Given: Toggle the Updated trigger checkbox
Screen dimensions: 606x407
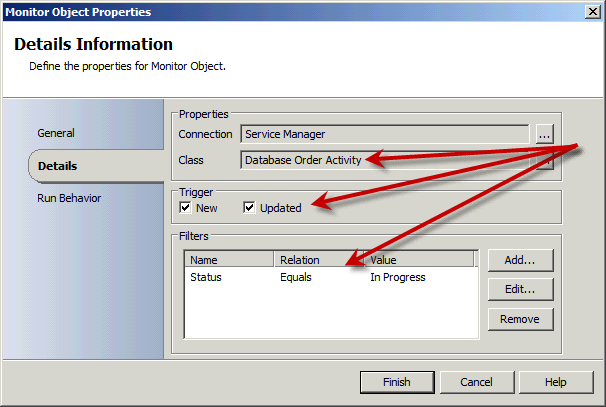Looking at the screenshot, I should (x=250, y=208).
